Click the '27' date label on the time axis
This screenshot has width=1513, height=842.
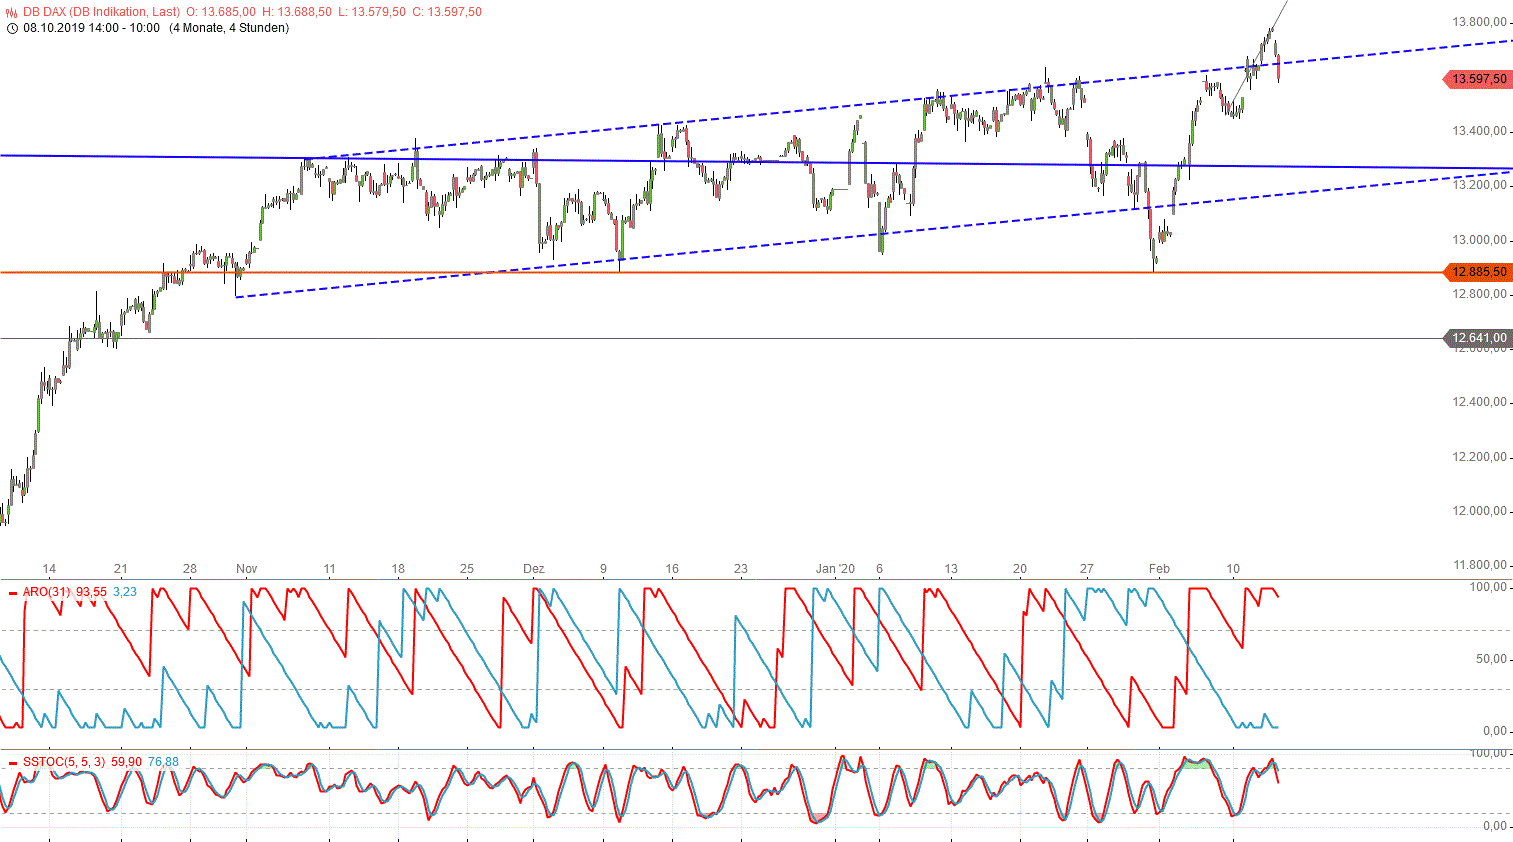click(1087, 569)
